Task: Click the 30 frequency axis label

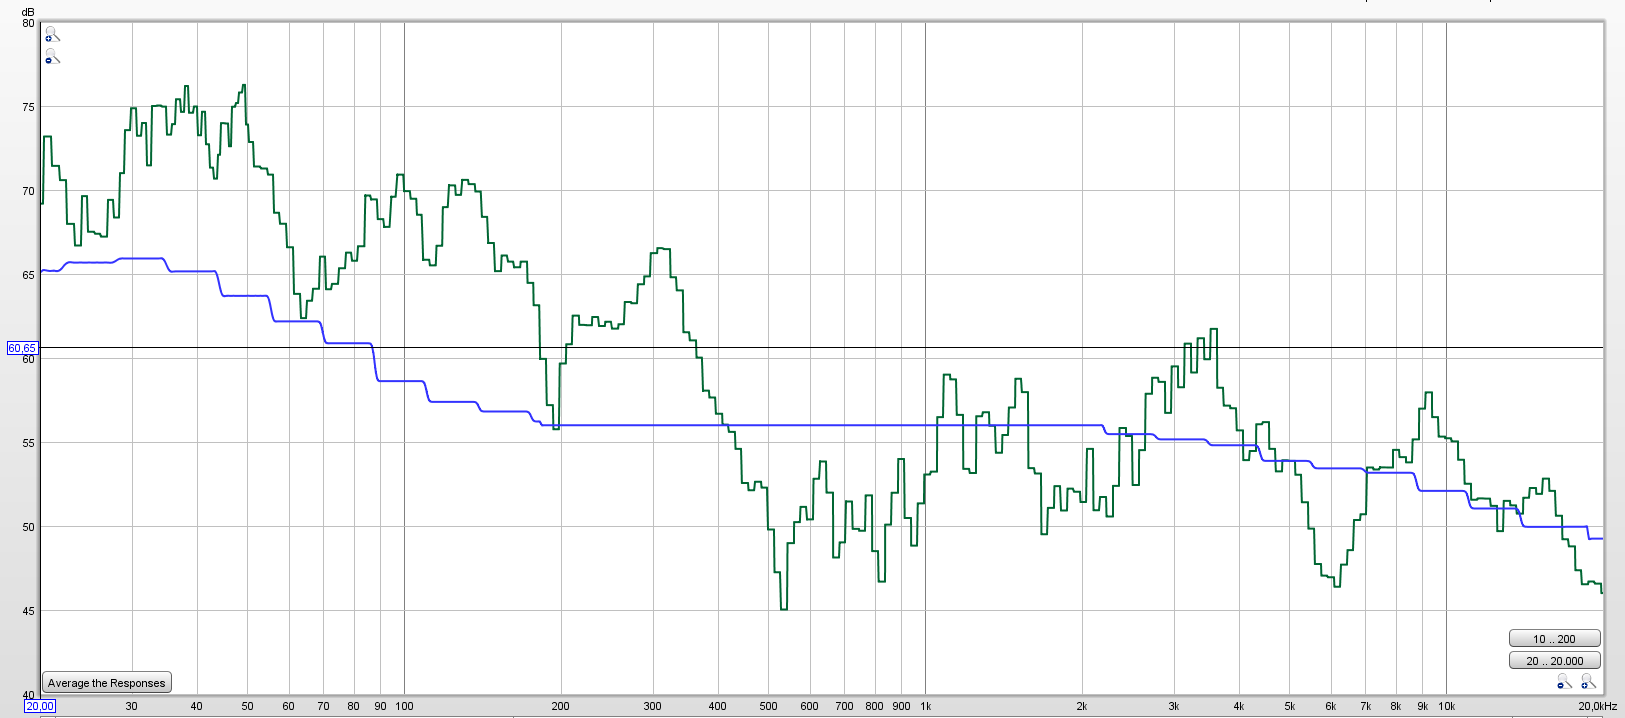Action: (132, 706)
